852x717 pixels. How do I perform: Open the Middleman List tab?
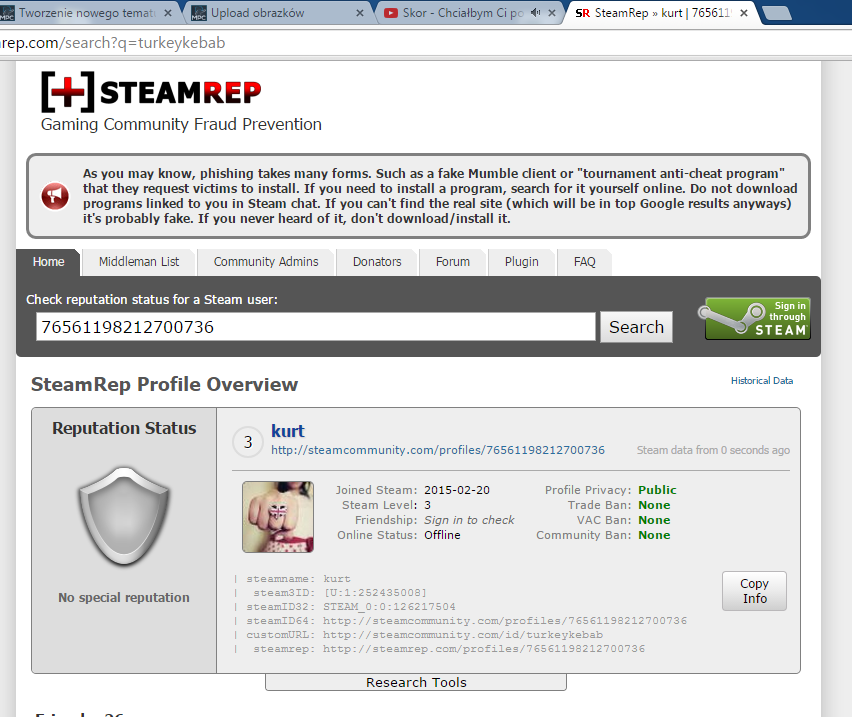click(x=139, y=262)
